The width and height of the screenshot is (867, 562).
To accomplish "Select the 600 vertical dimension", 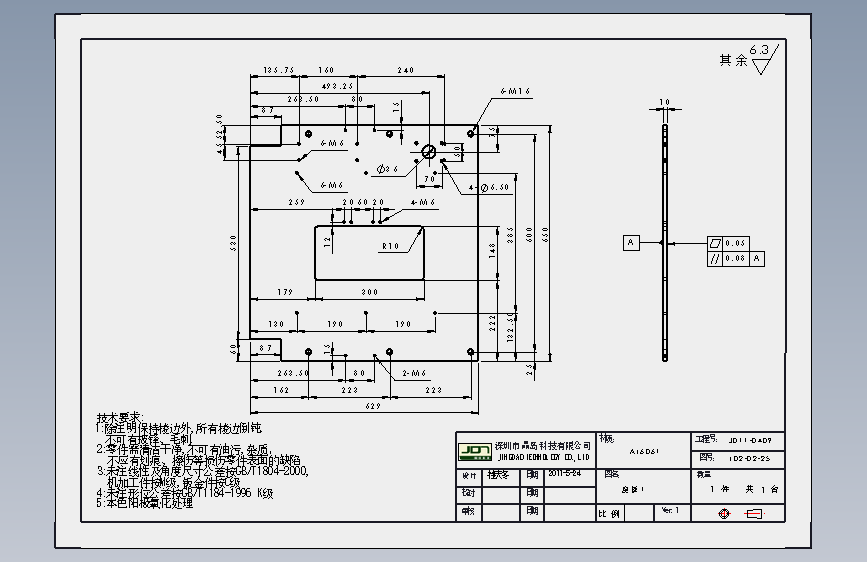I will pyautogui.click(x=529, y=235).
